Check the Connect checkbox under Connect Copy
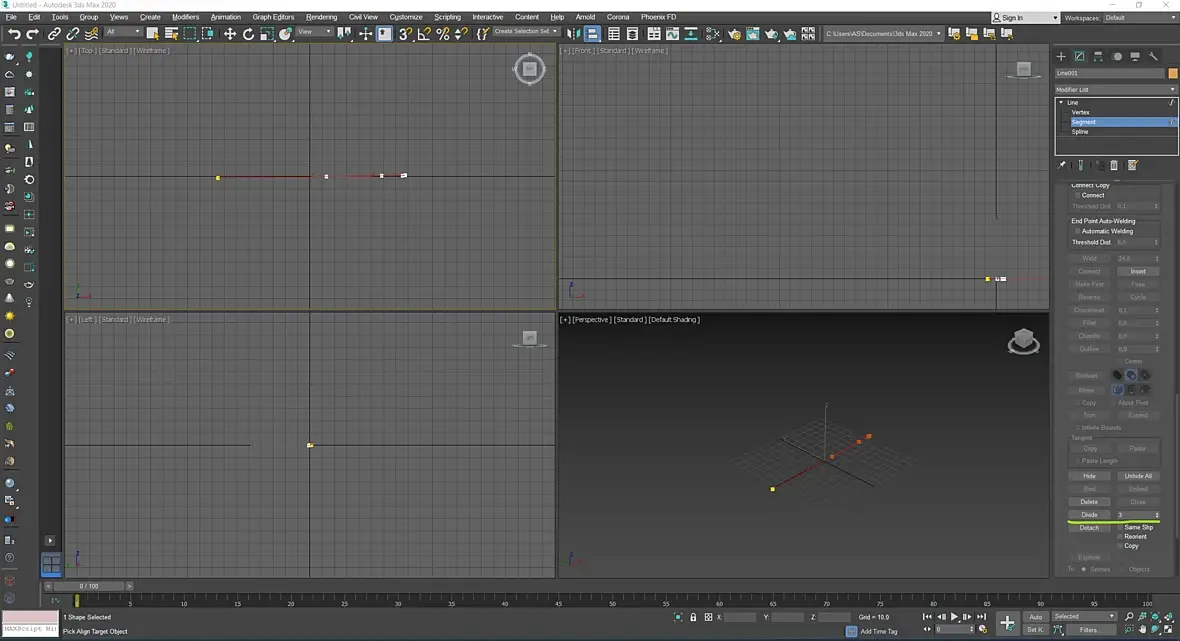 click(x=1078, y=195)
